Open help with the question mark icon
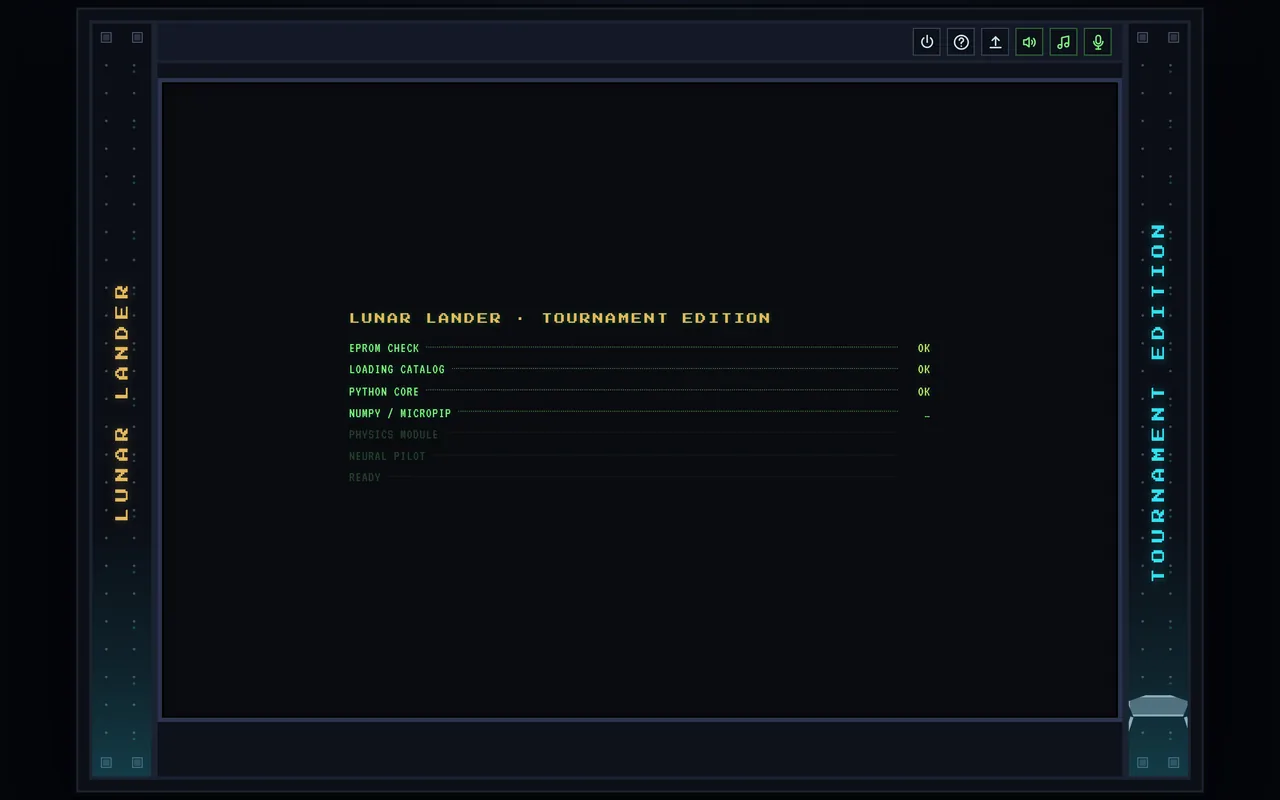 [x=961, y=42]
